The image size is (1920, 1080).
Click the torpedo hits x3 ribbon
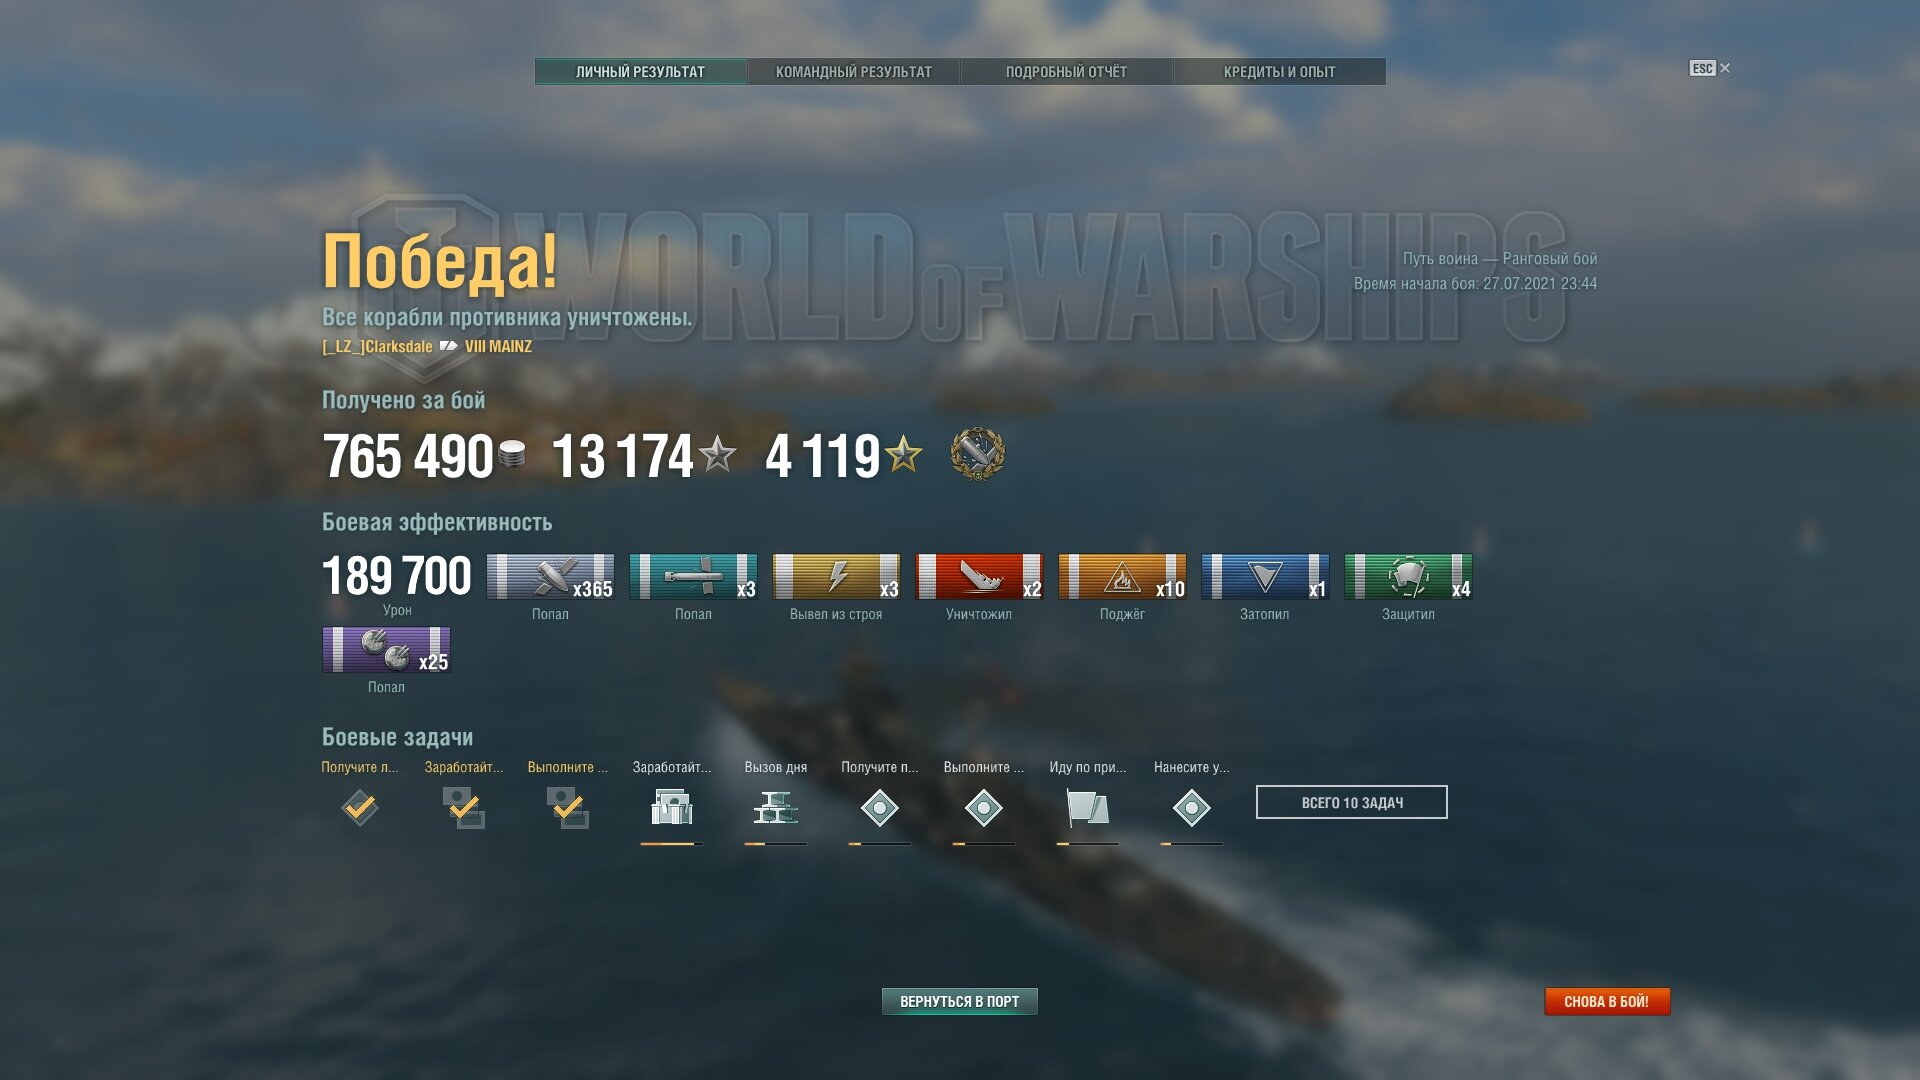coord(693,577)
